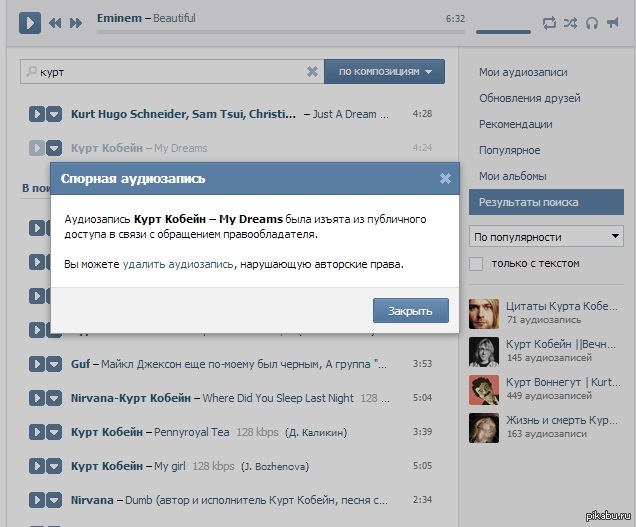Expand the "по композициям" search type dropdown
Image resolution: width=636 pixels, height=527 pixels.
point(384,72)
